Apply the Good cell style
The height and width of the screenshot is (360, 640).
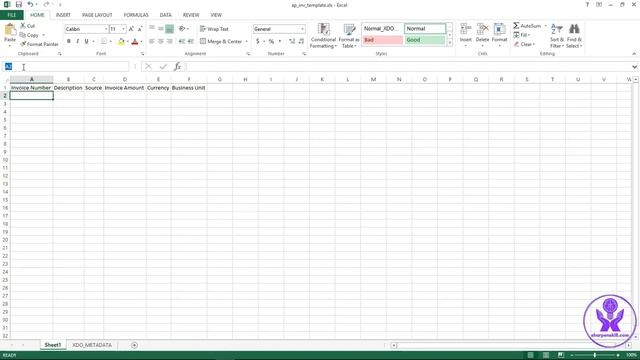point(425,40)
